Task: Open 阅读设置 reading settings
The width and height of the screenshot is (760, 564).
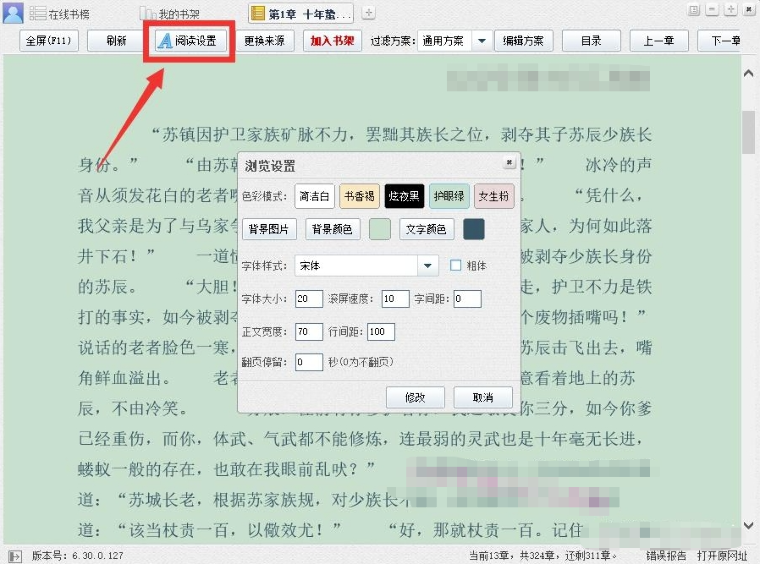Action: point(189,41)
